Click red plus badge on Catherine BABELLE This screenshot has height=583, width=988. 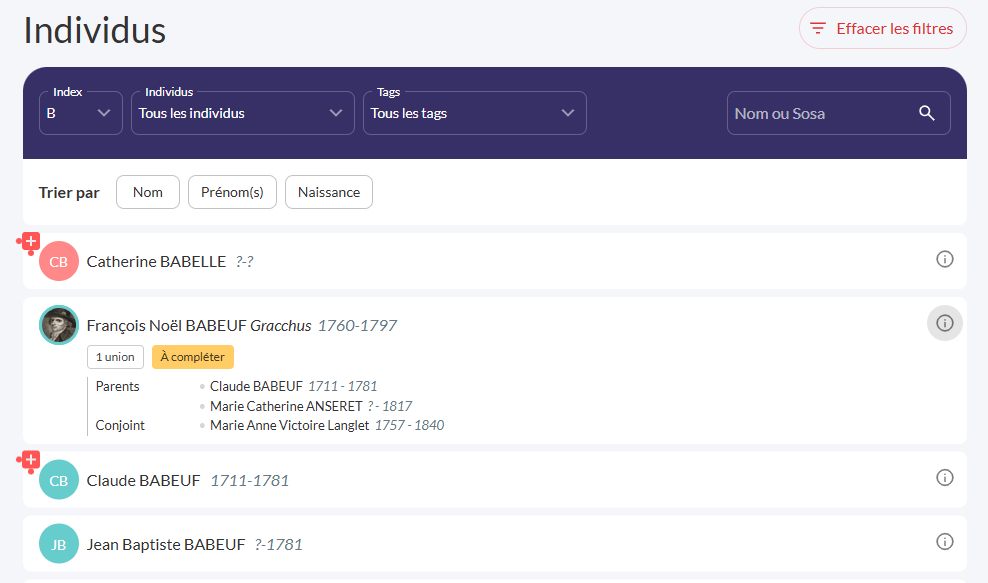[x=30, y=242]
